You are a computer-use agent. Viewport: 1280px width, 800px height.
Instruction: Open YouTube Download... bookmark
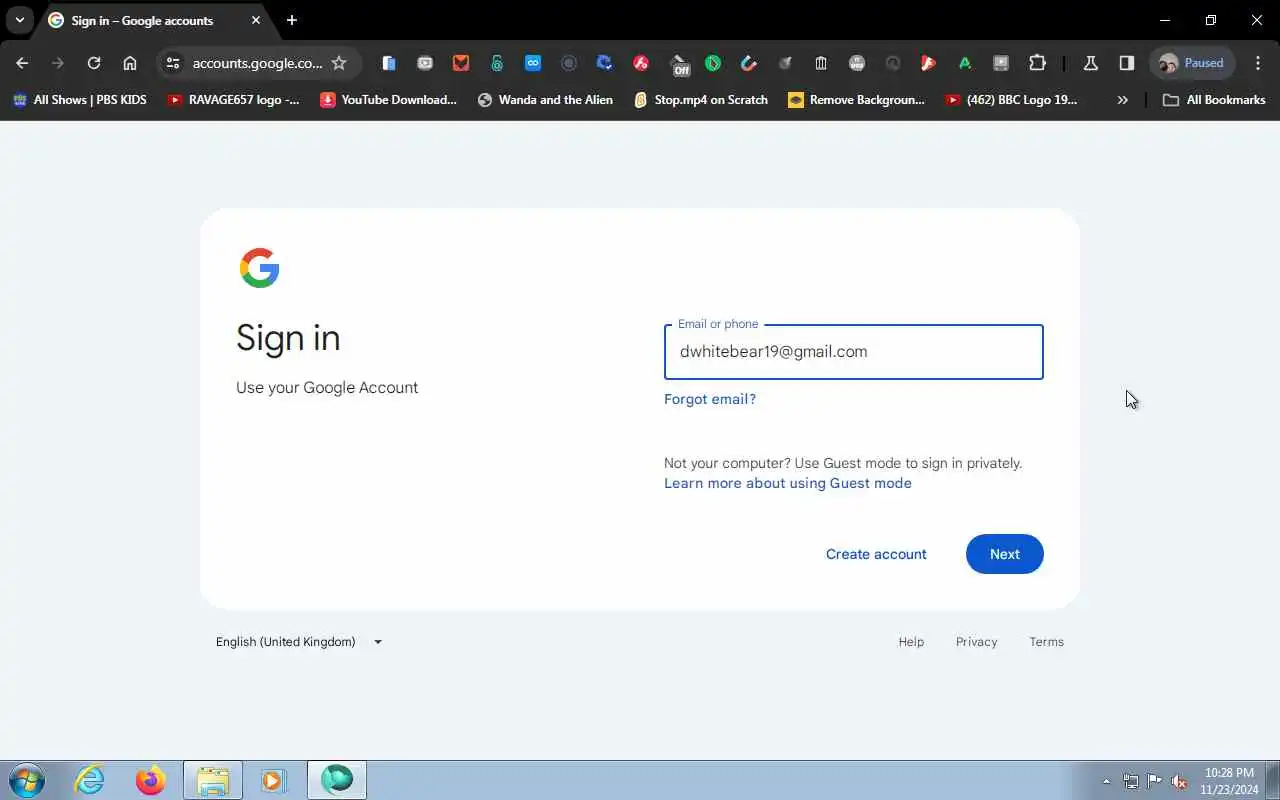pyautogui.click(x=388, y=100)
